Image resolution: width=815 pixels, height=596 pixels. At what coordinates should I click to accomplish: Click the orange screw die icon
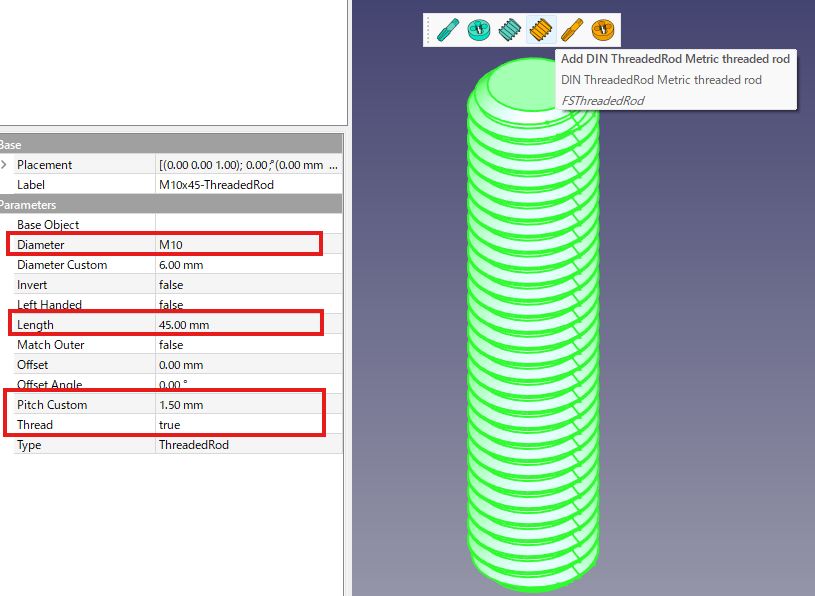click(602, 29)
